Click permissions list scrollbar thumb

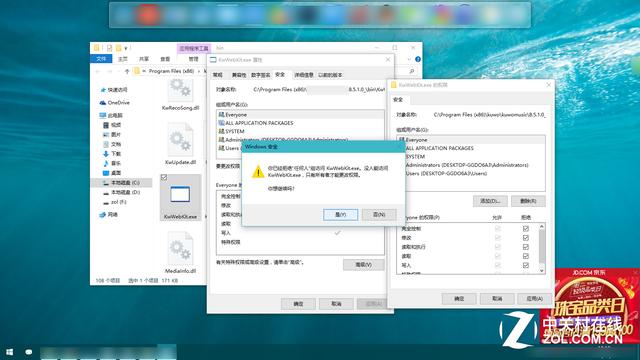(x=542, y=247)
